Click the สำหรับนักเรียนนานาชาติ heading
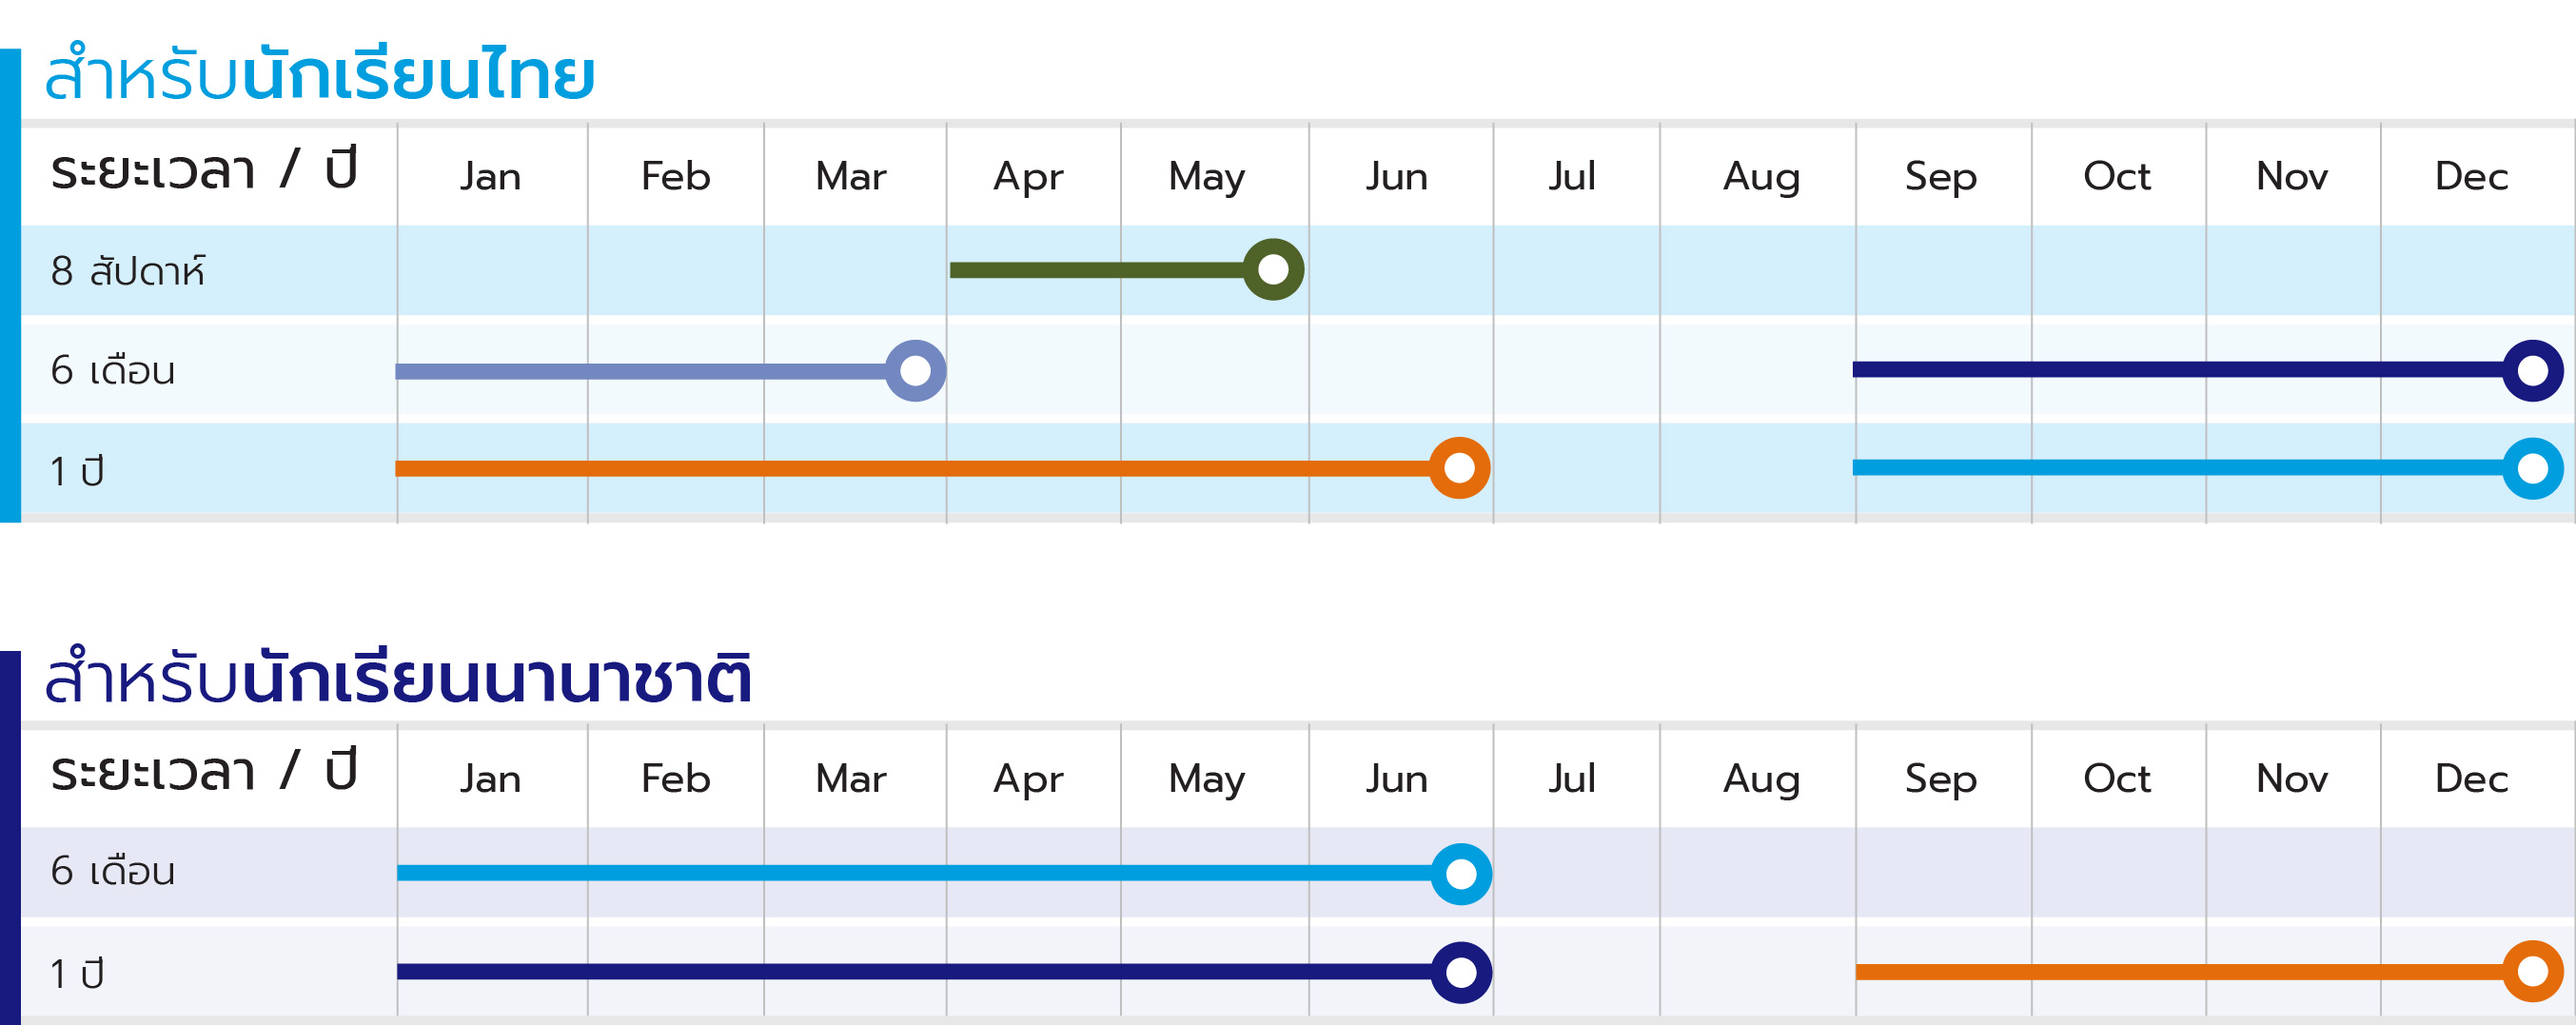This screenshot has height=1025, width=2576. click(398, 678)
